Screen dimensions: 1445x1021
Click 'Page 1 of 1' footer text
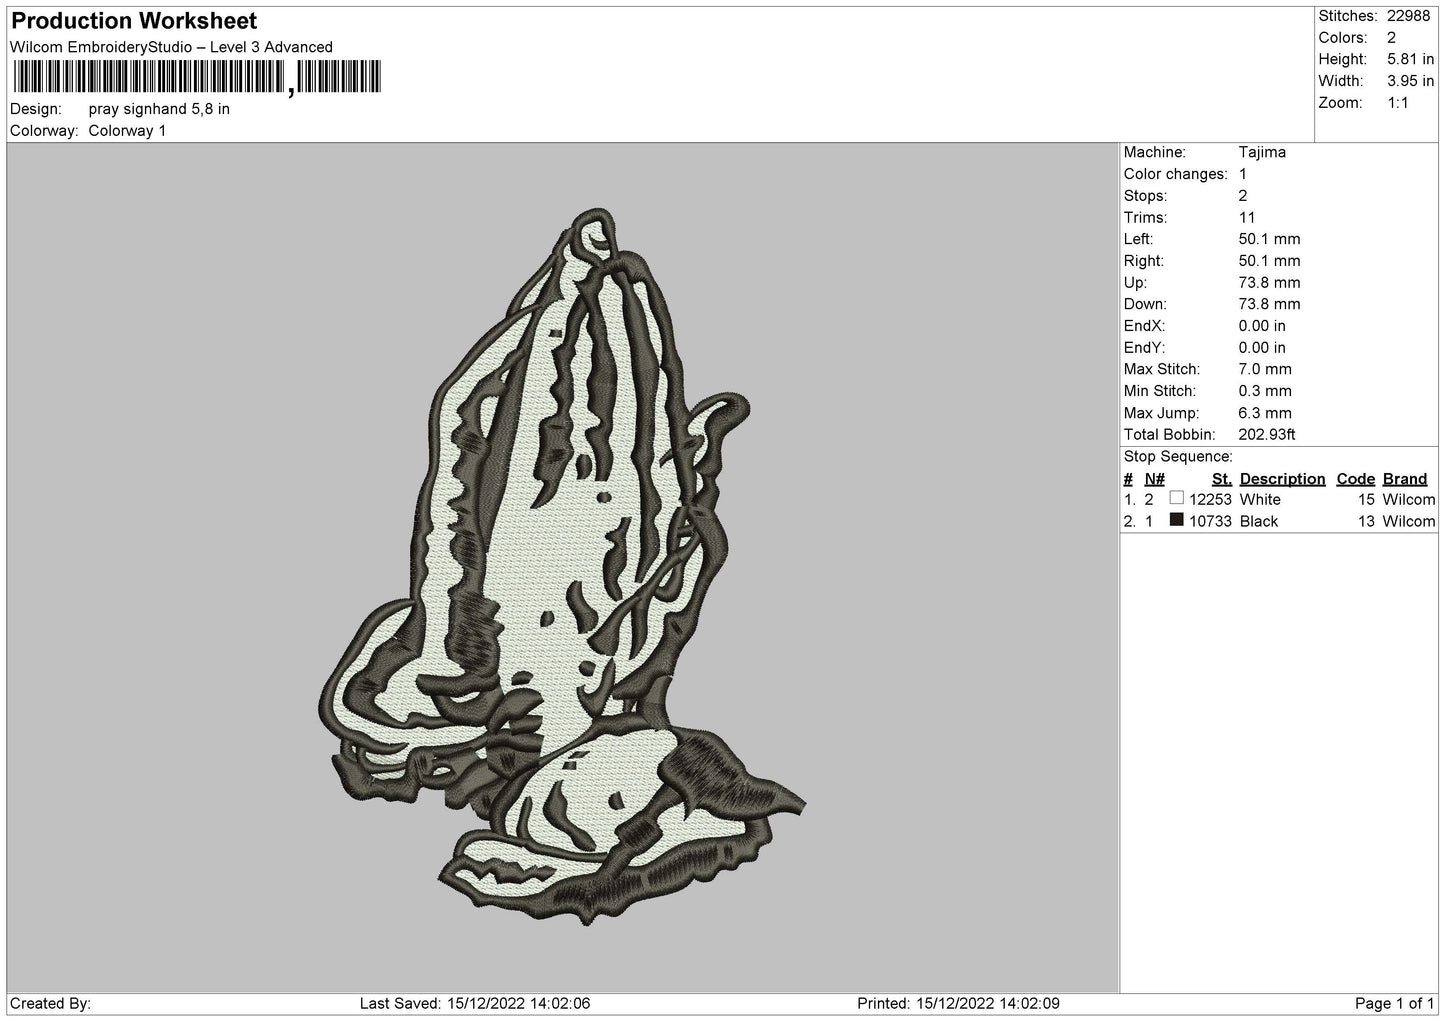[1394, 1003]
